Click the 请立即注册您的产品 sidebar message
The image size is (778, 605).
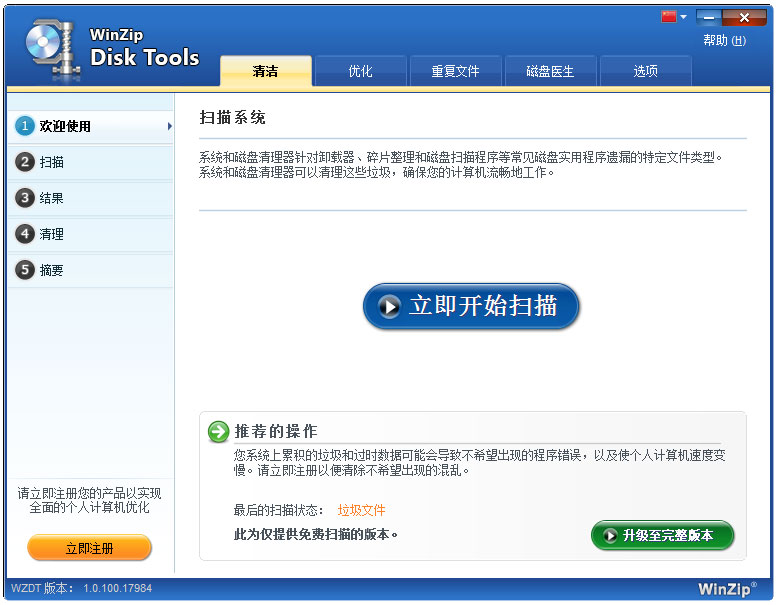click(x=89, y=500)
